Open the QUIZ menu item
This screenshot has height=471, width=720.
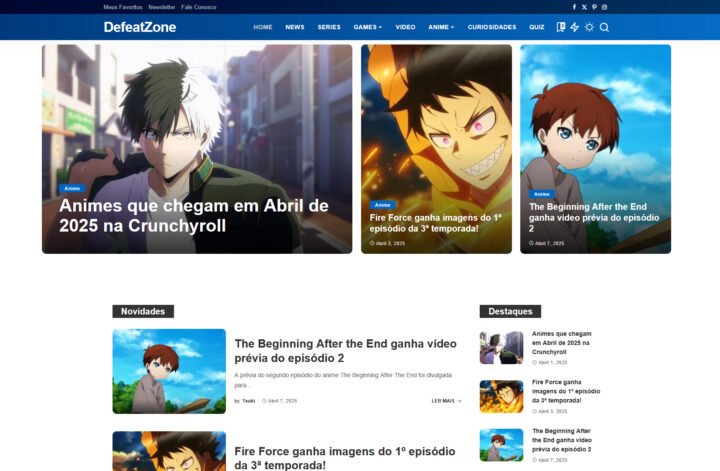point(537,27)
